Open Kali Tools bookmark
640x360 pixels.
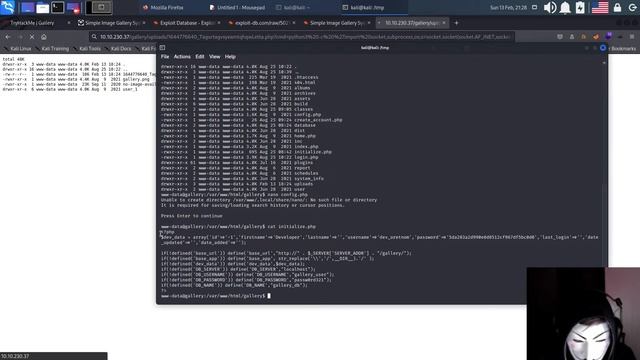point(87,49)
